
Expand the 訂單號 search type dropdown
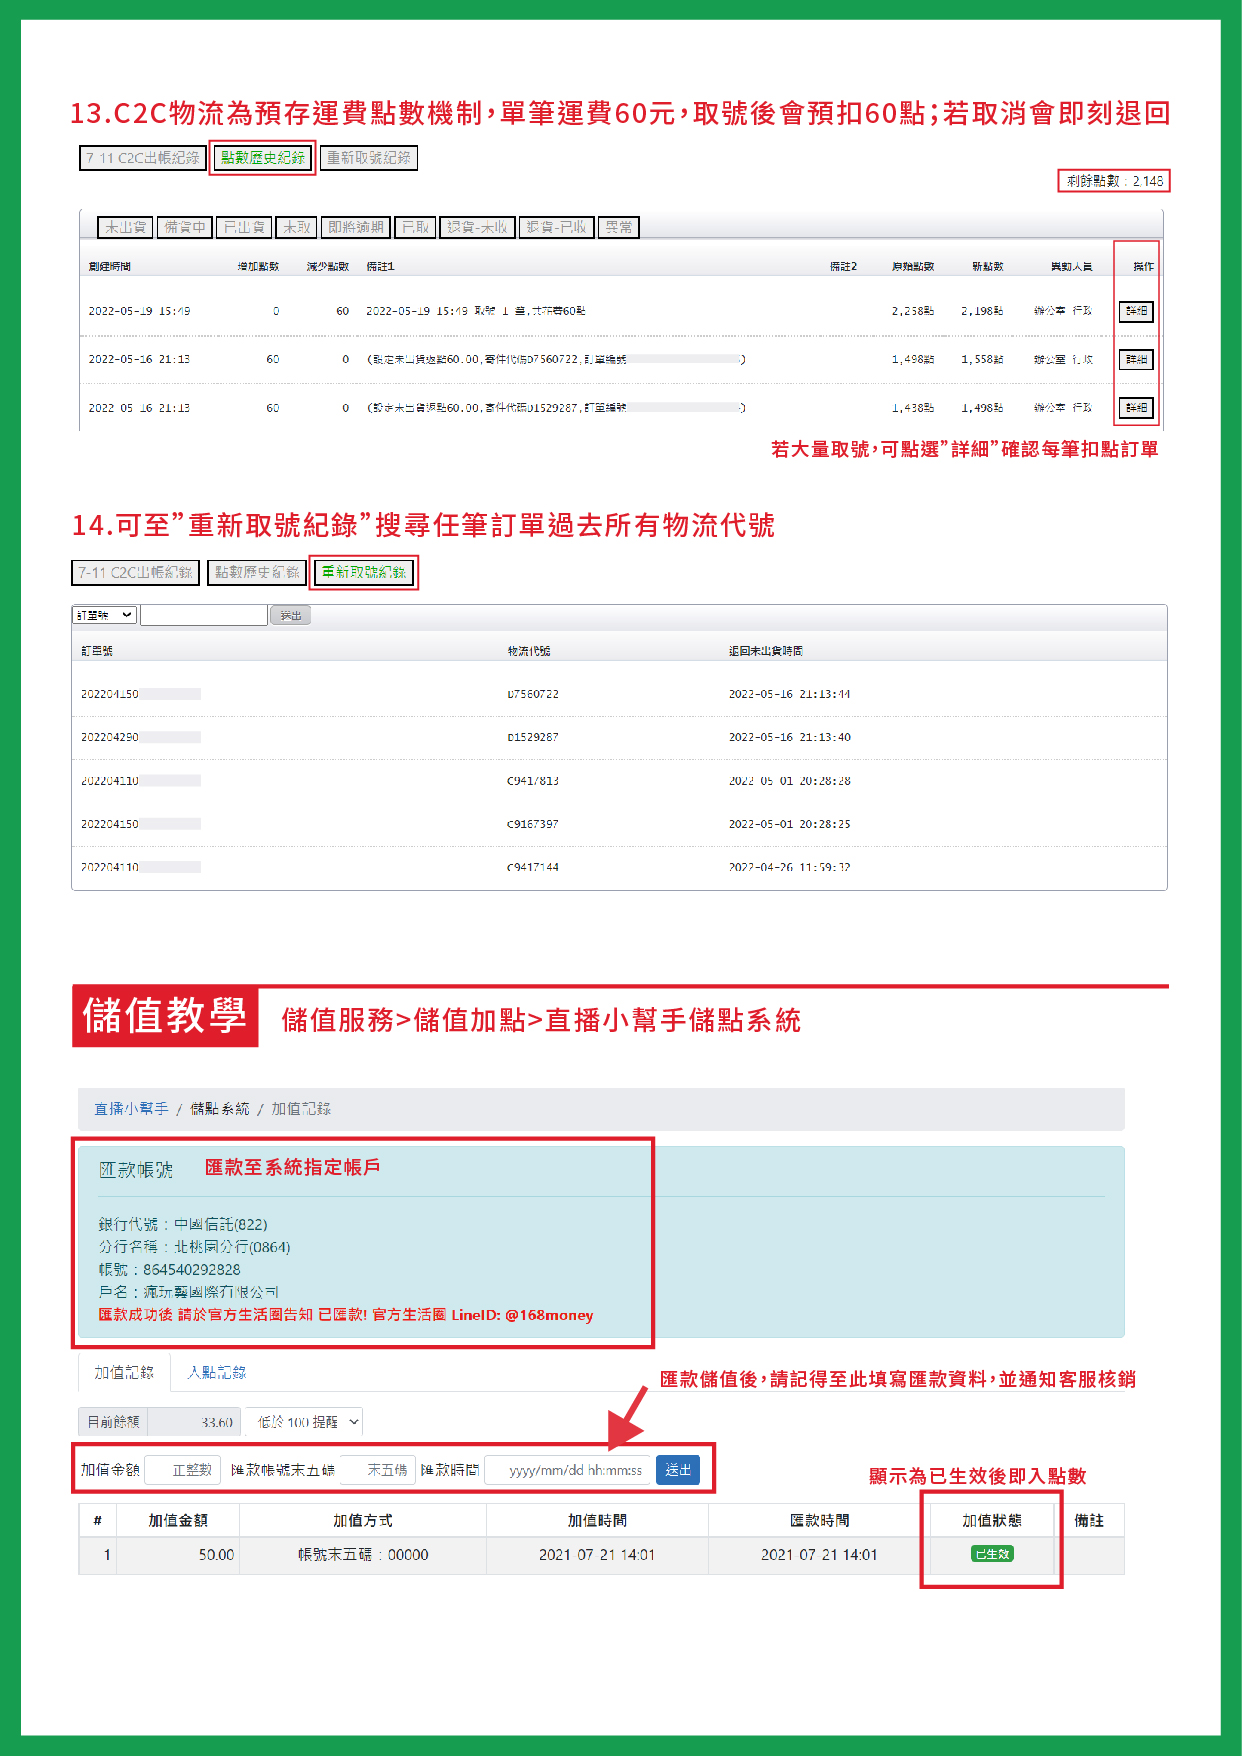click(104, 615)
